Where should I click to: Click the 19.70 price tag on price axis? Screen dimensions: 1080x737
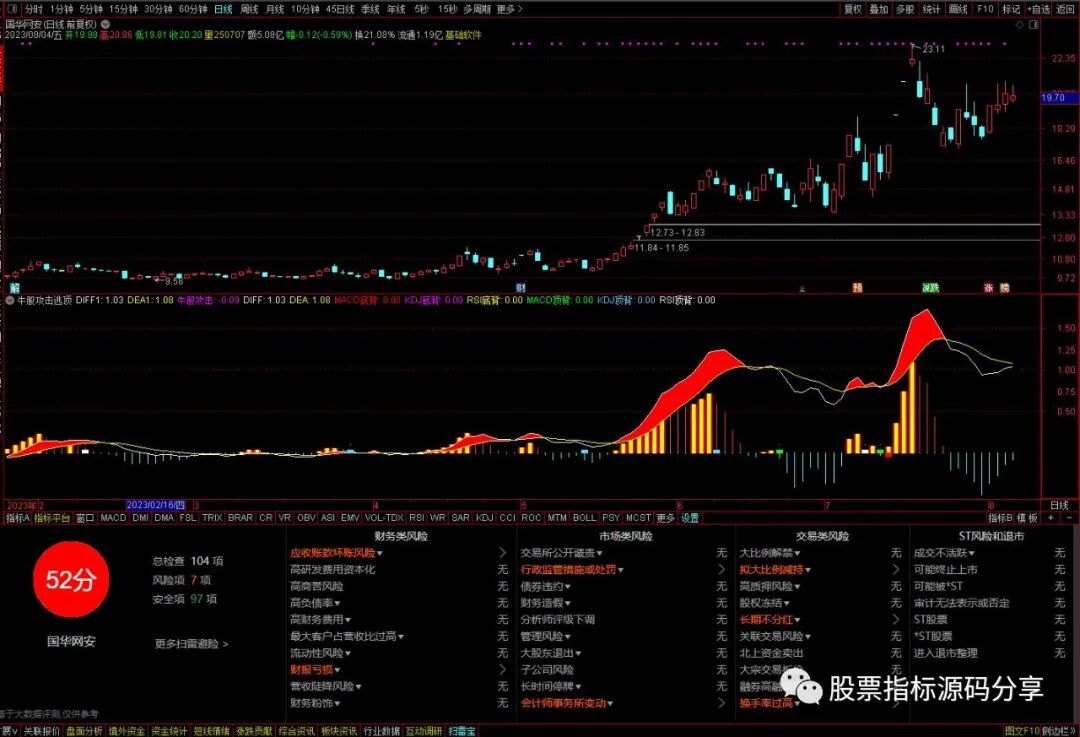(x=1057, y=98)
